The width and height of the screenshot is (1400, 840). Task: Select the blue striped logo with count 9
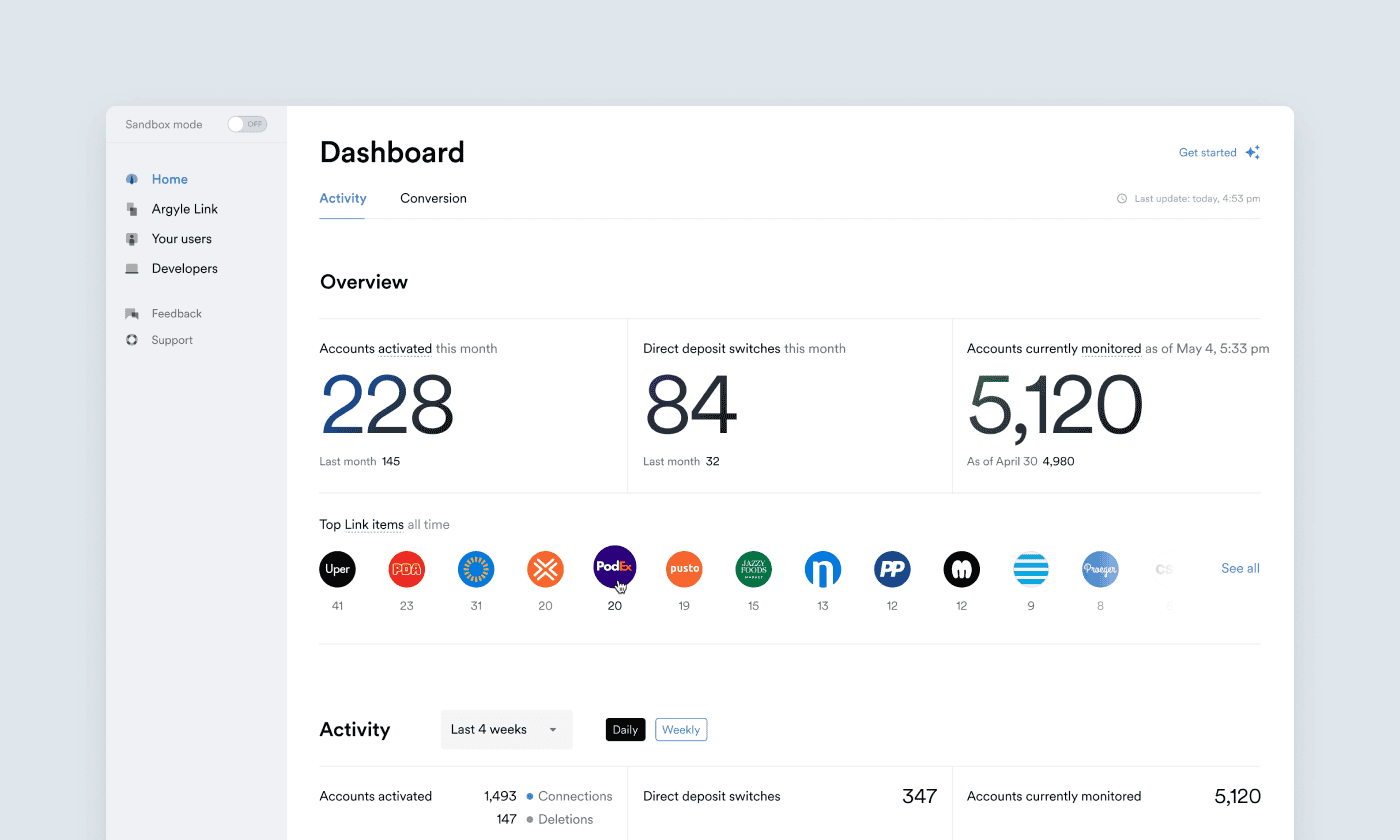(1031, 569)
